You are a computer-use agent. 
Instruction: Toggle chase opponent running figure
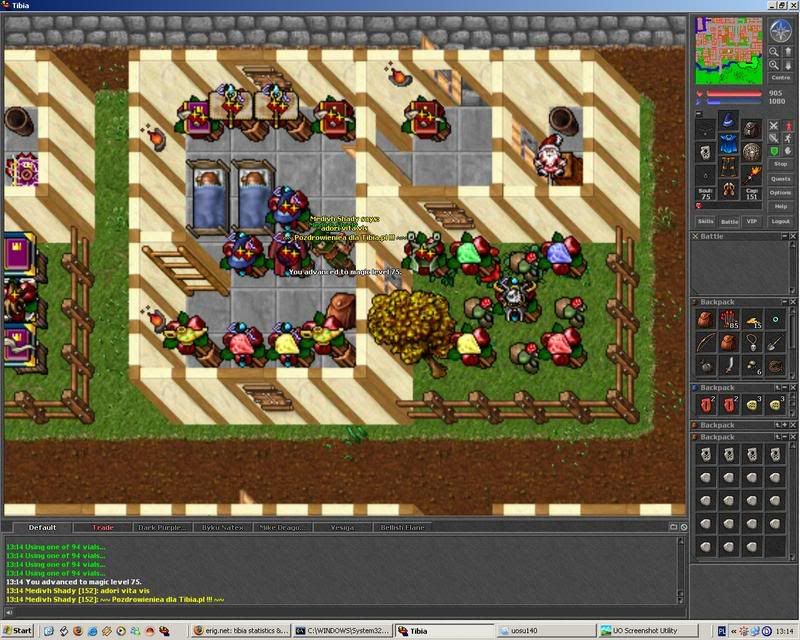[788, 138]
